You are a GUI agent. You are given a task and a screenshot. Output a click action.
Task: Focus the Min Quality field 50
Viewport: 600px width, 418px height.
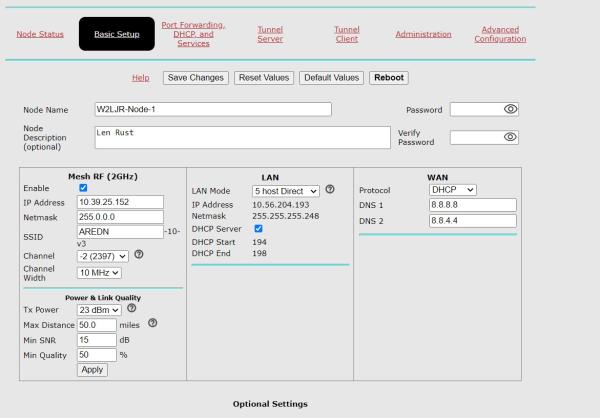pyautogui.click(x=97, y=355)
